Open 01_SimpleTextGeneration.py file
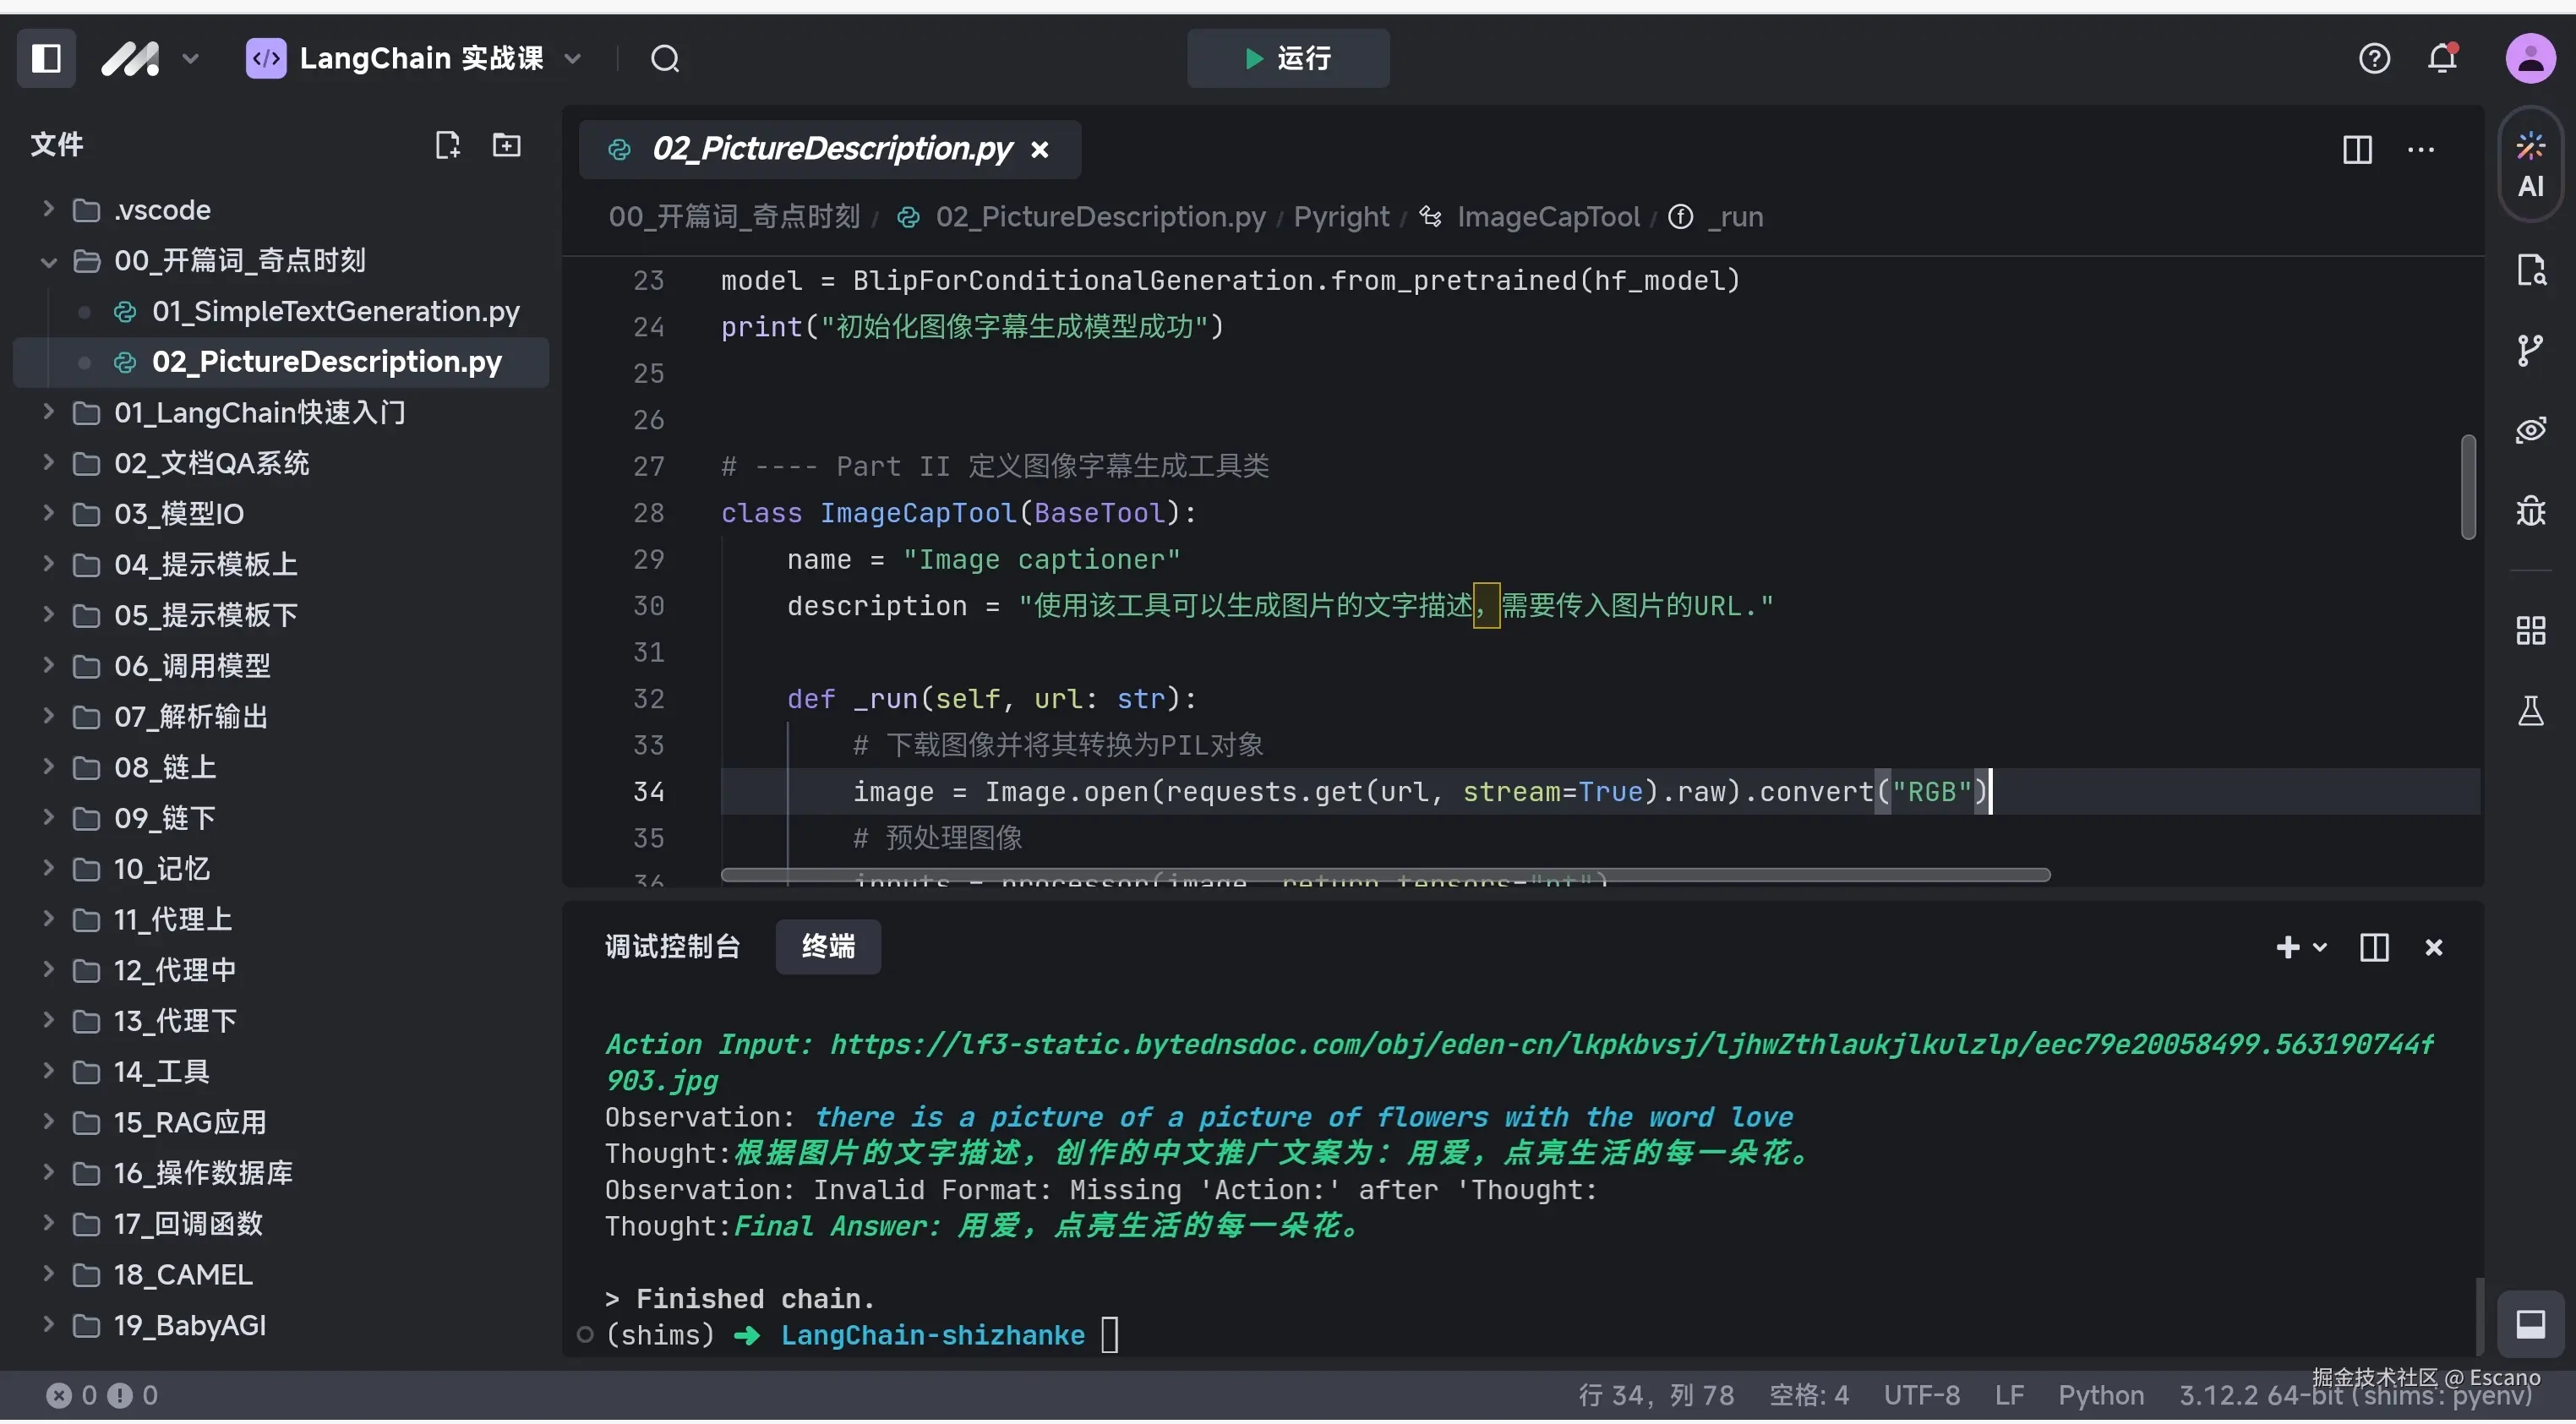The height and width of the screenshot is (1424, 2576). 335,312
